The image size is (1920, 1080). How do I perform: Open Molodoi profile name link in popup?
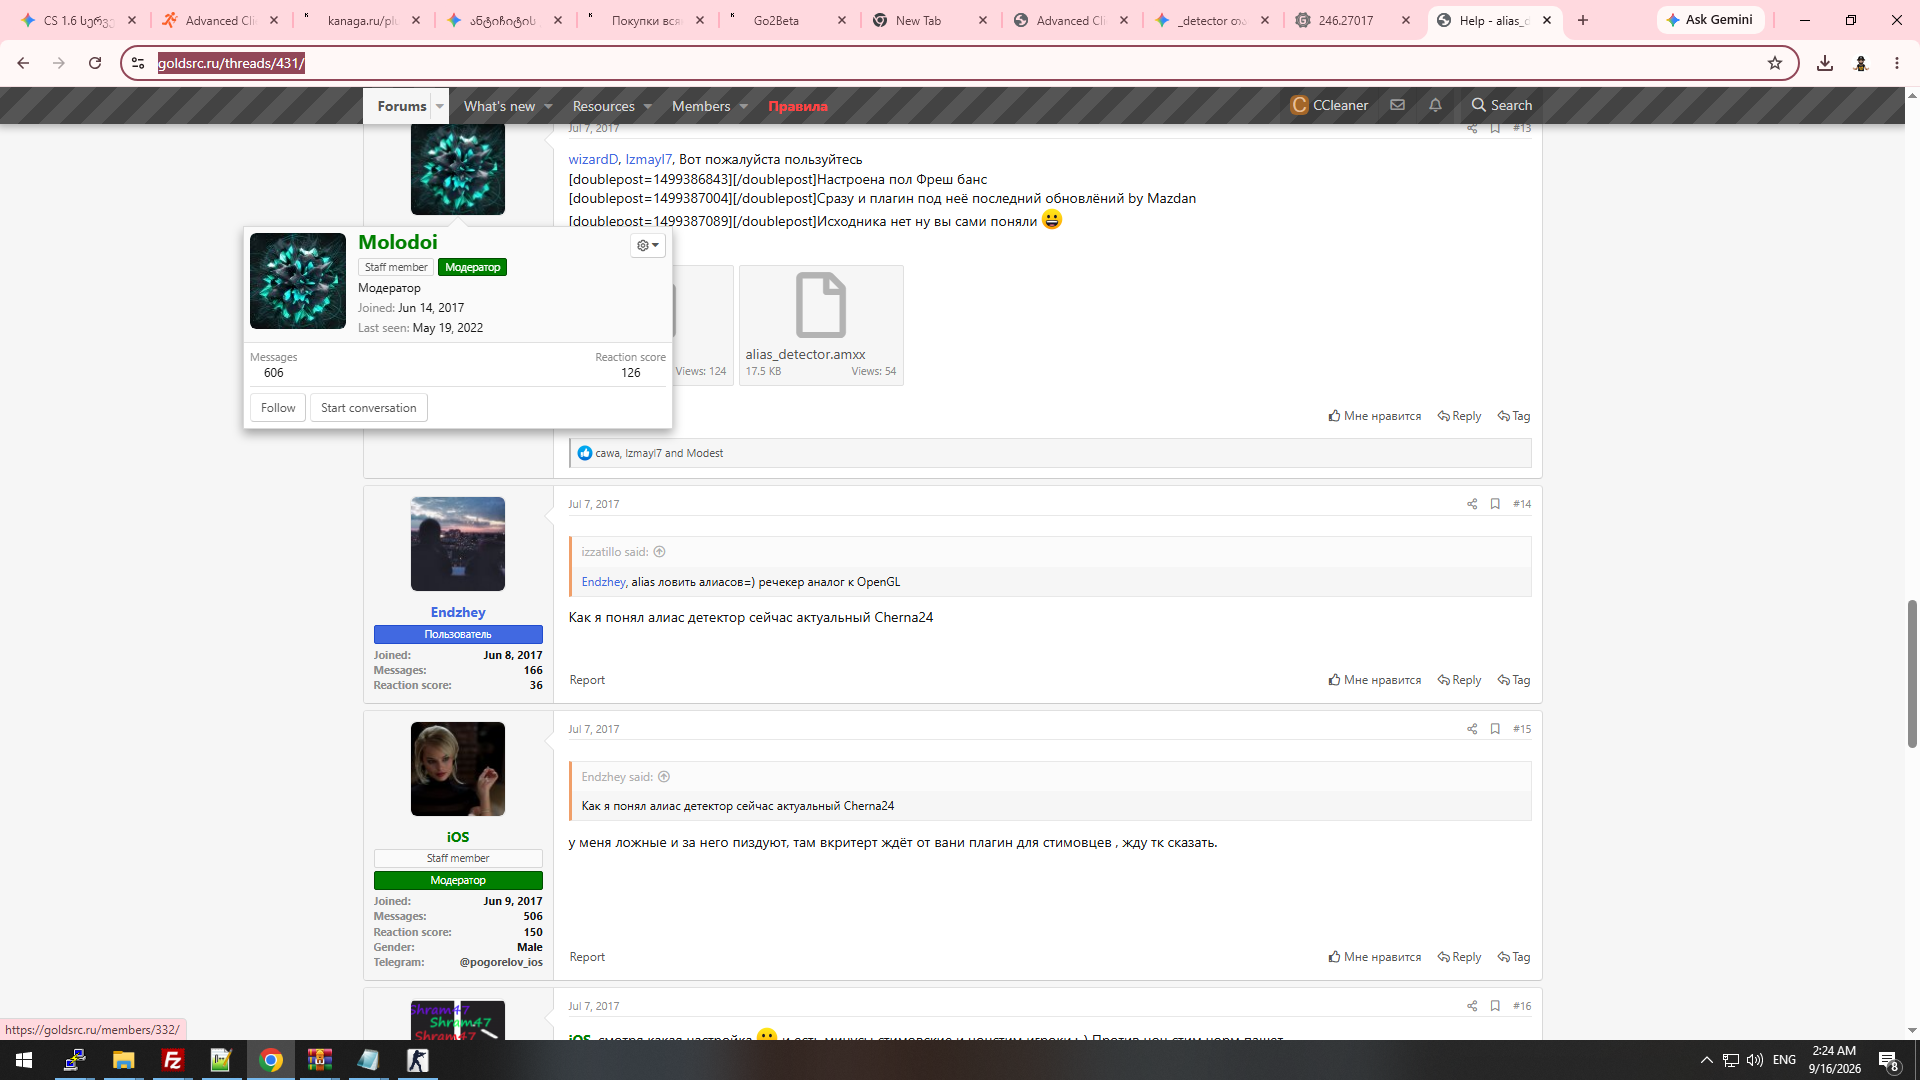coord(398,242)
